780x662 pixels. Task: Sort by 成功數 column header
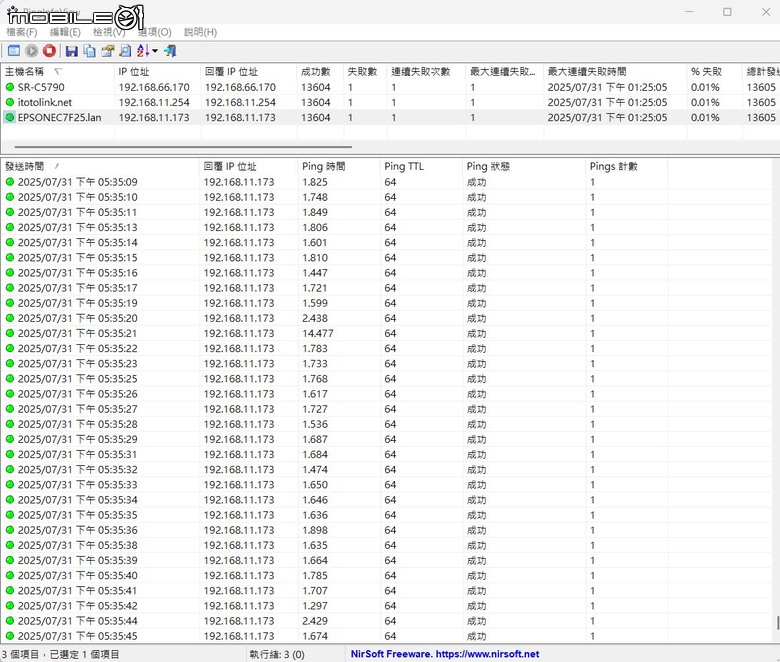(320, 72)
